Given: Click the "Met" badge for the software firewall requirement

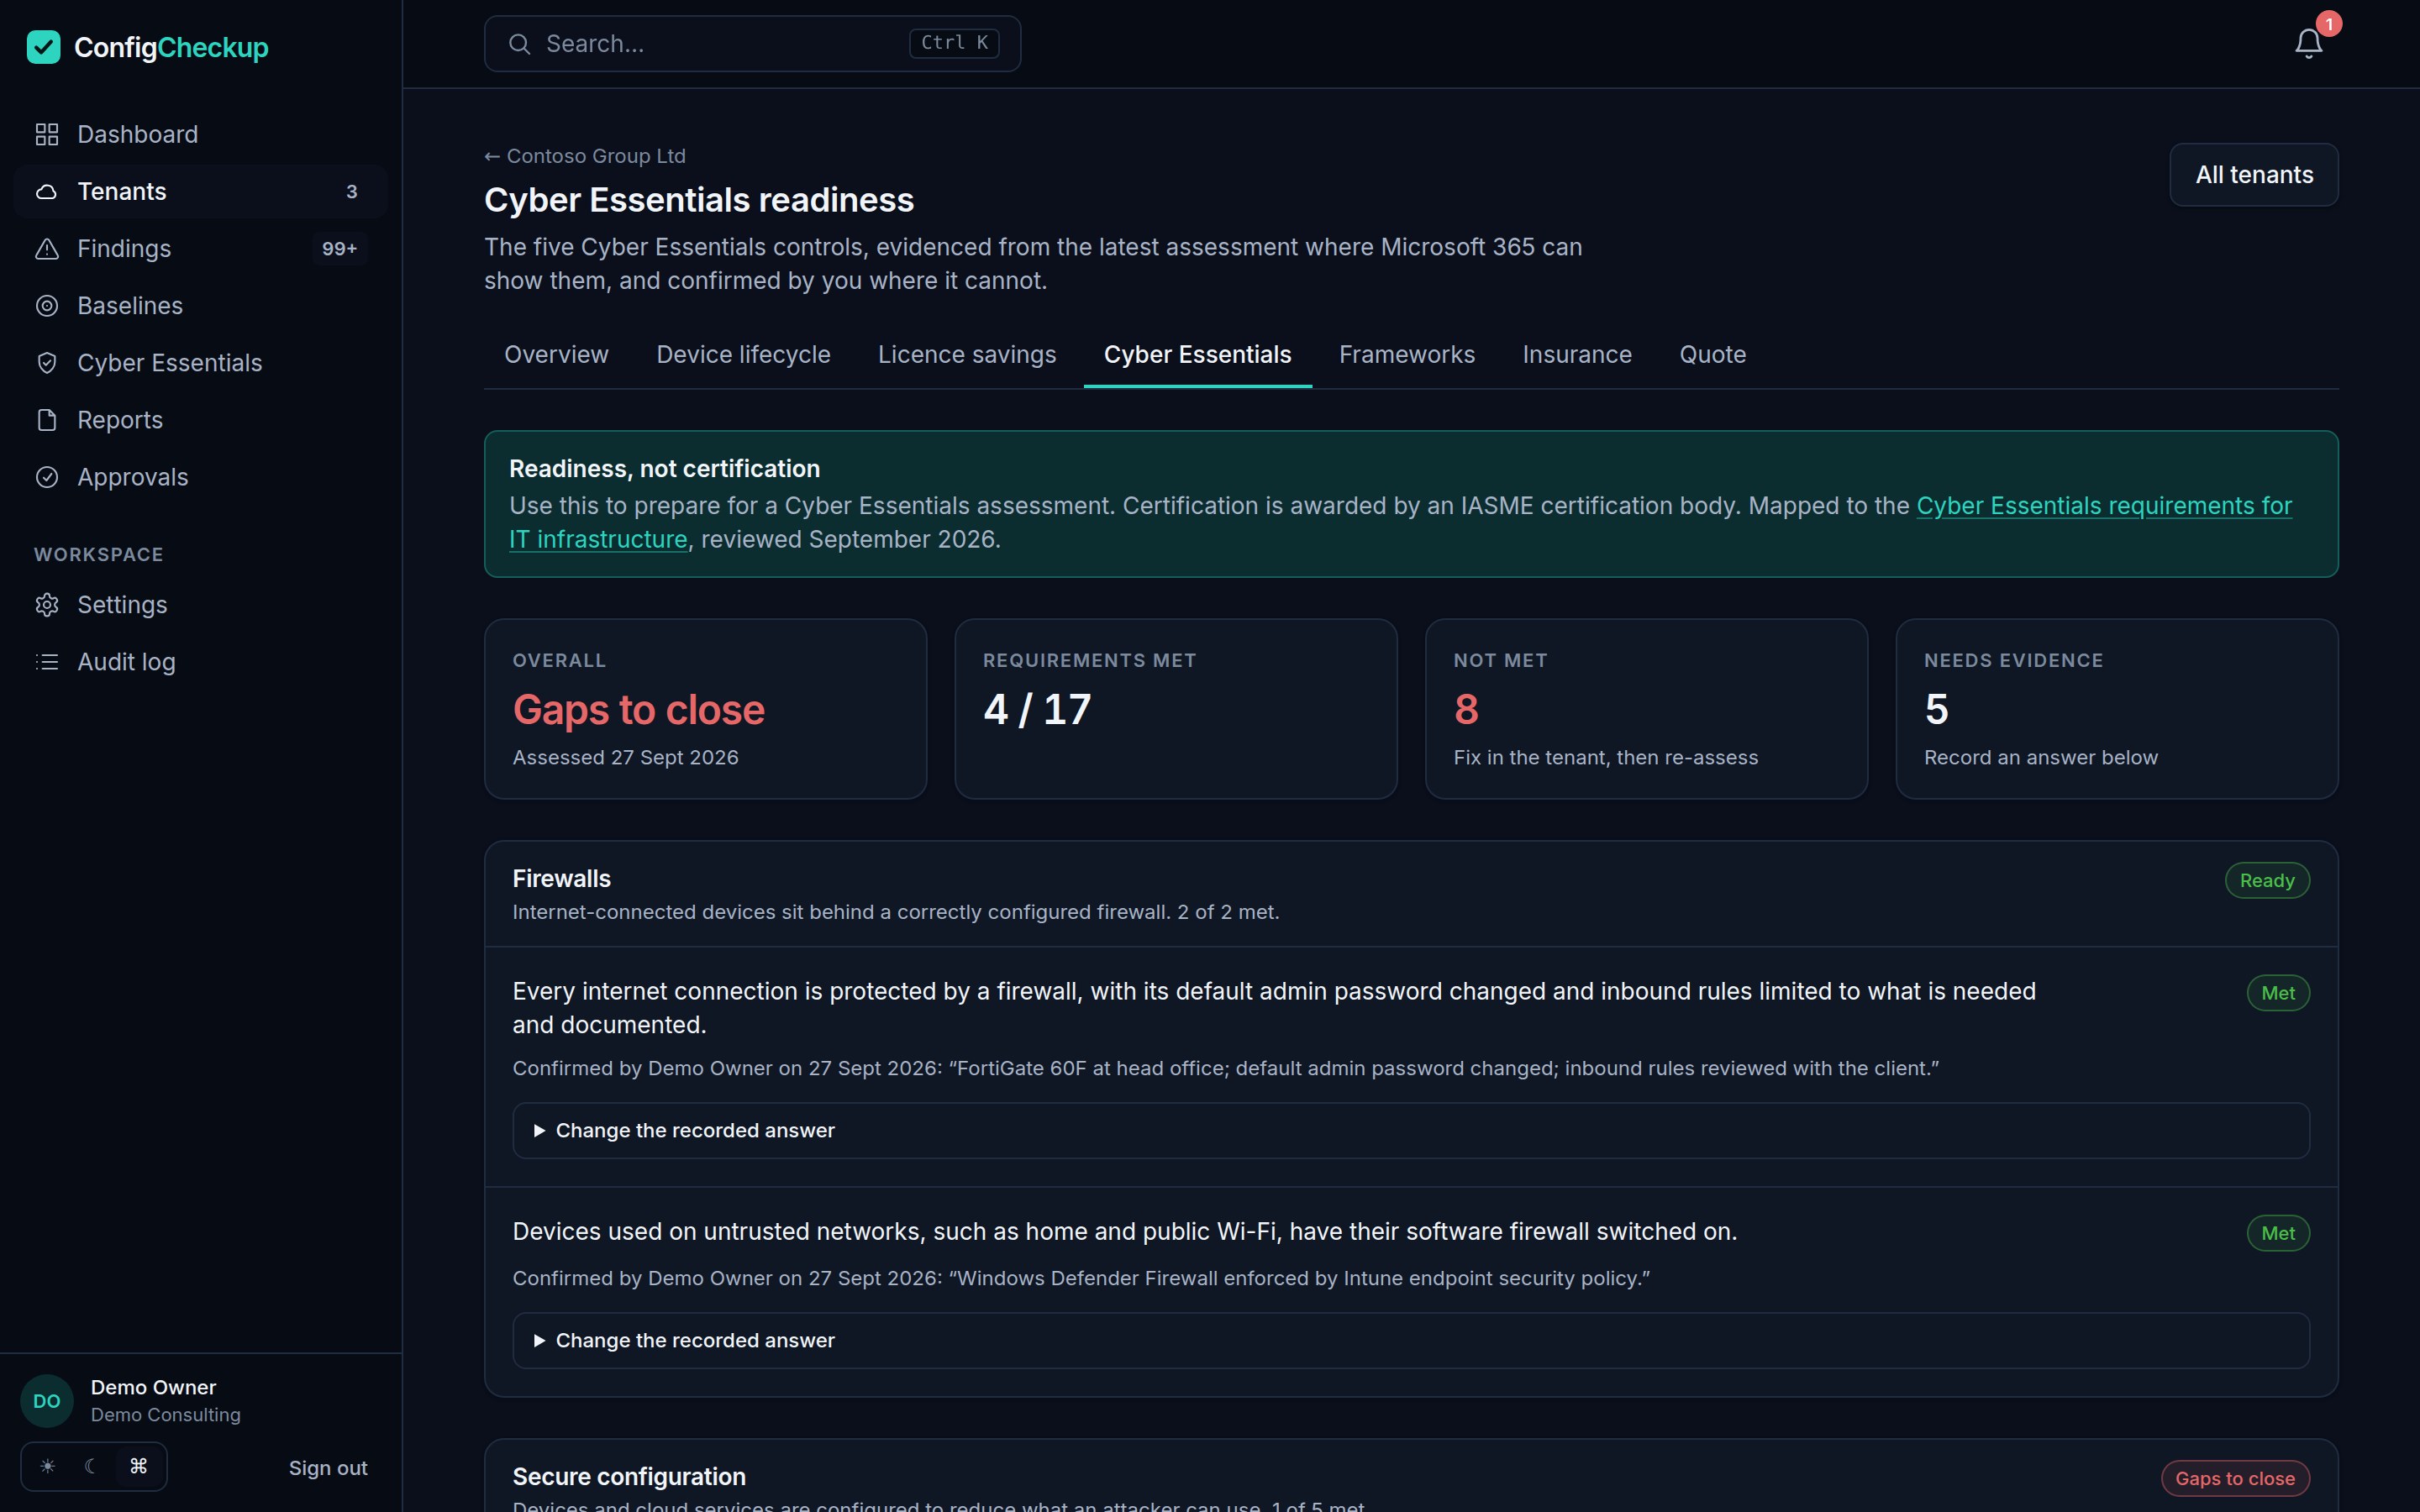Looking at the screenshot, I should pyautogui.click(x=2278, y=1233).
